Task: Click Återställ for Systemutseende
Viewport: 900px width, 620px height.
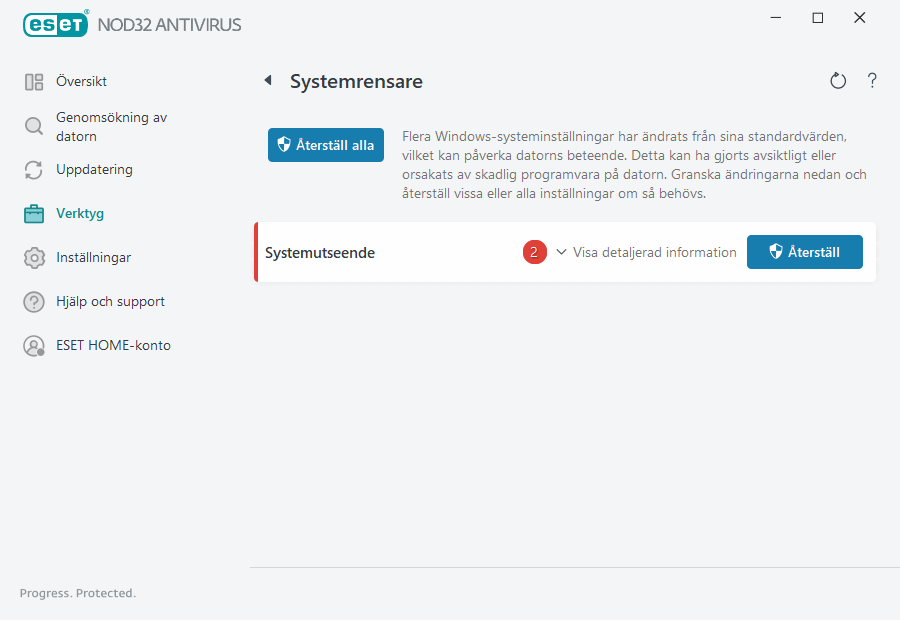Action: (804, 252)
